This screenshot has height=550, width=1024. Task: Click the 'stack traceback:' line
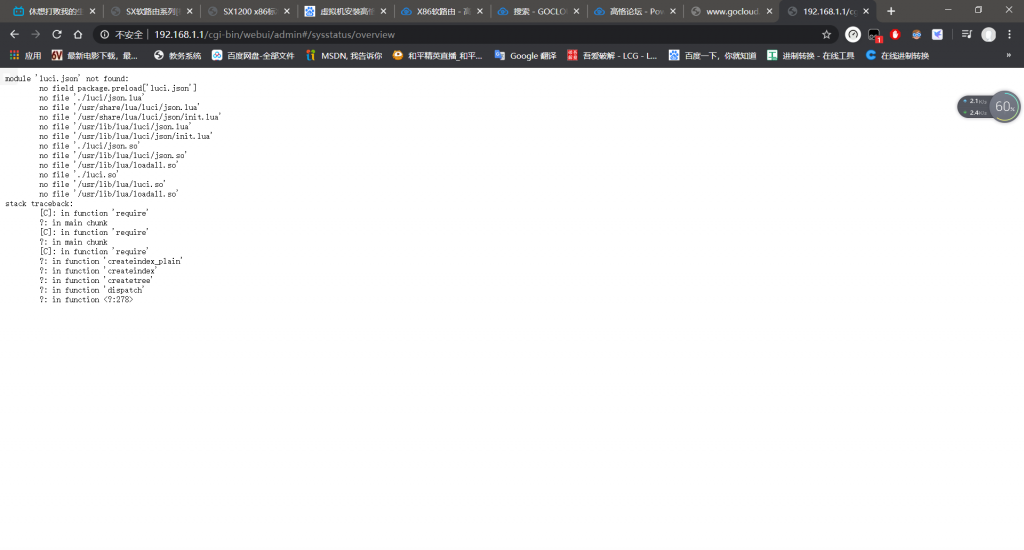click(x=39, y=204)
